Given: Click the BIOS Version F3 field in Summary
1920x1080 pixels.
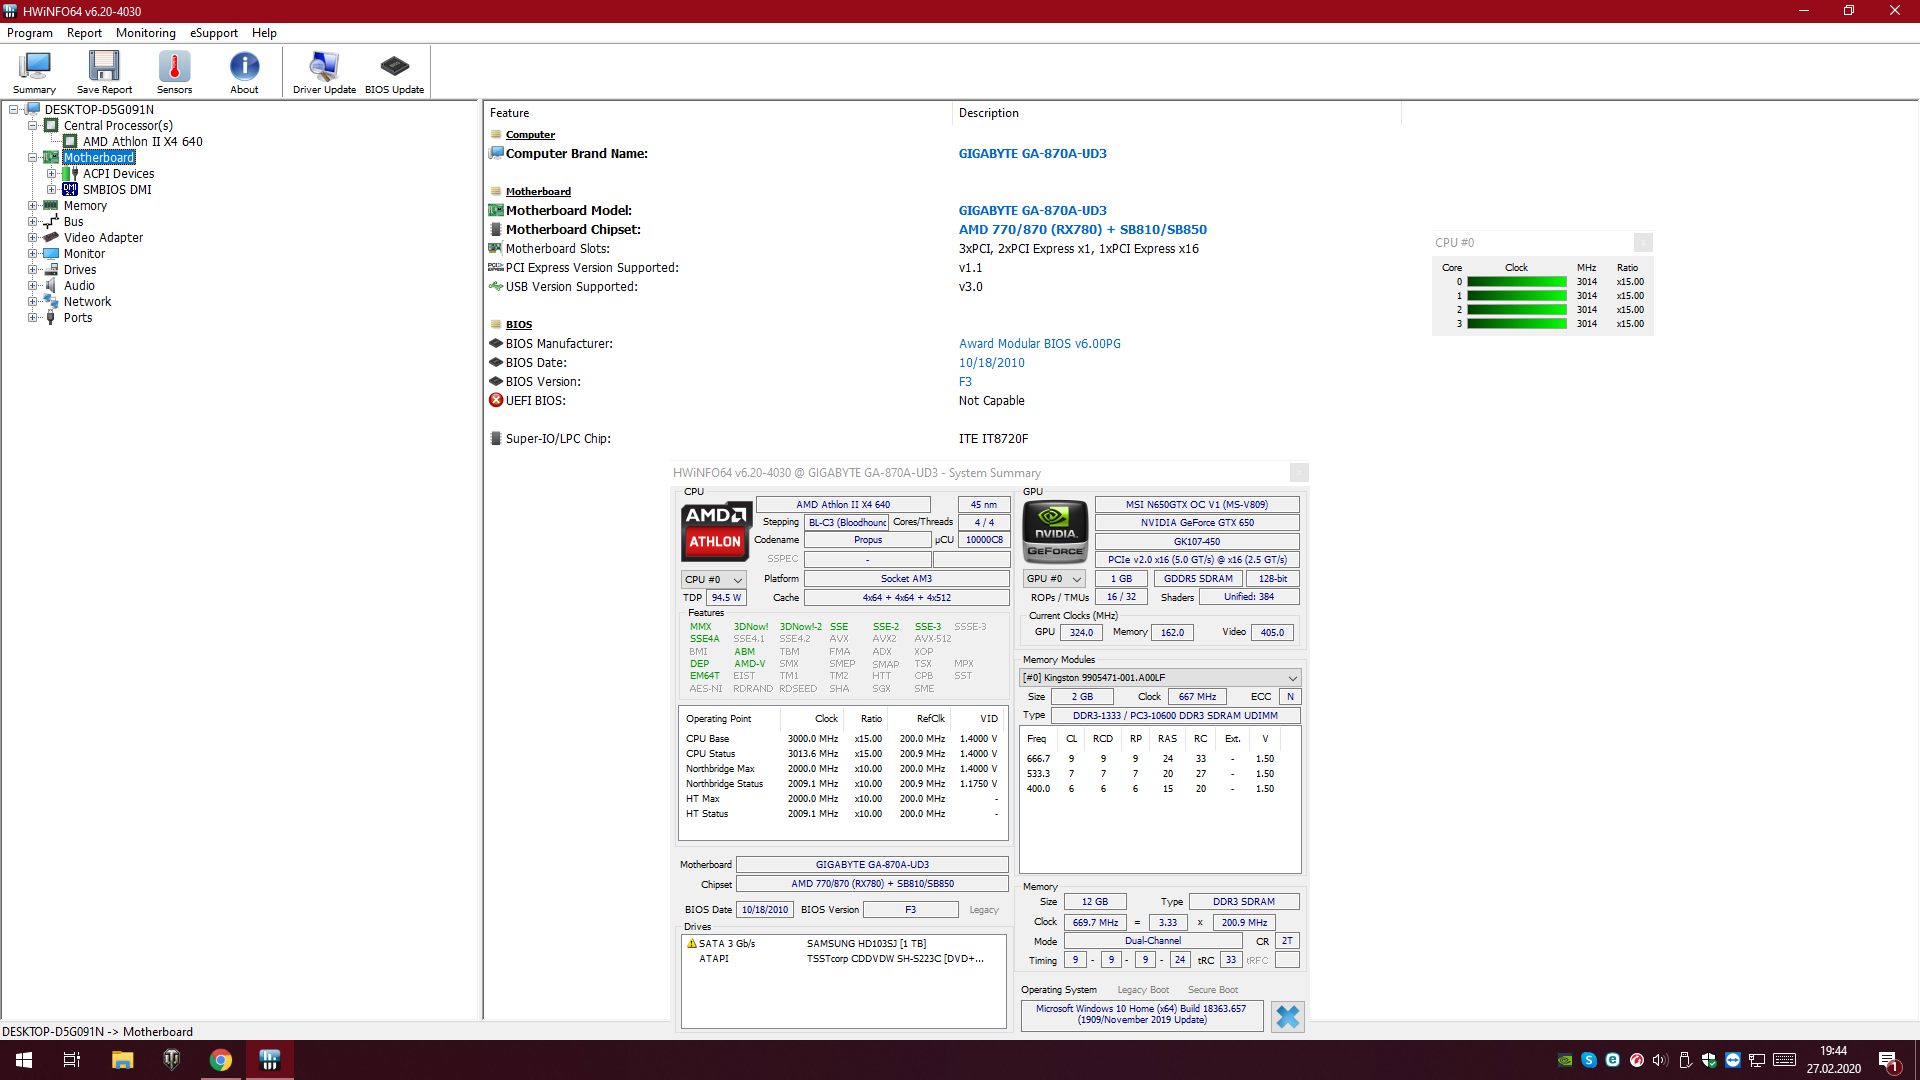Looking at the screenshot, I should click(x=910, y=909).
